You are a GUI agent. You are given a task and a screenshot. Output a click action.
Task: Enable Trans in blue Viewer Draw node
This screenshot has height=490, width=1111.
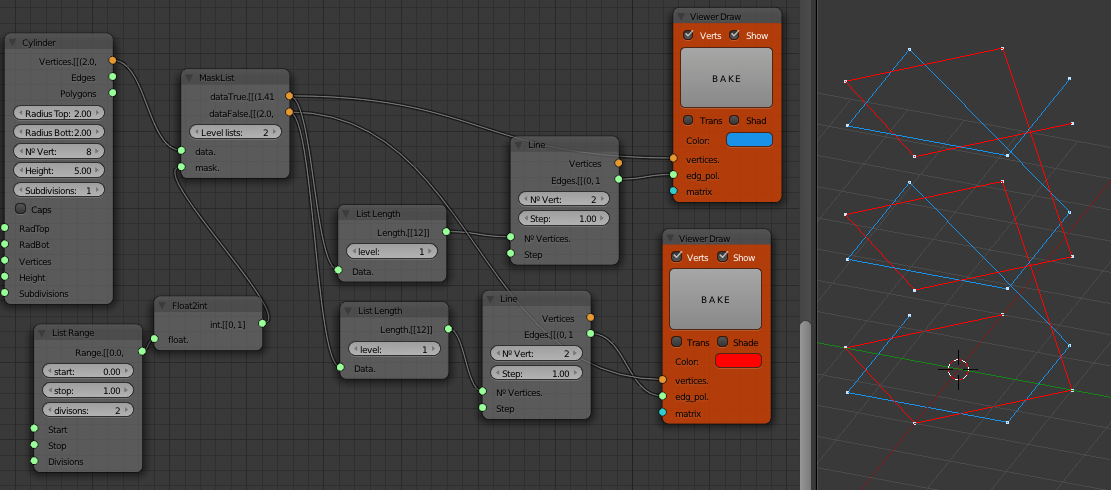coord(688,120)
